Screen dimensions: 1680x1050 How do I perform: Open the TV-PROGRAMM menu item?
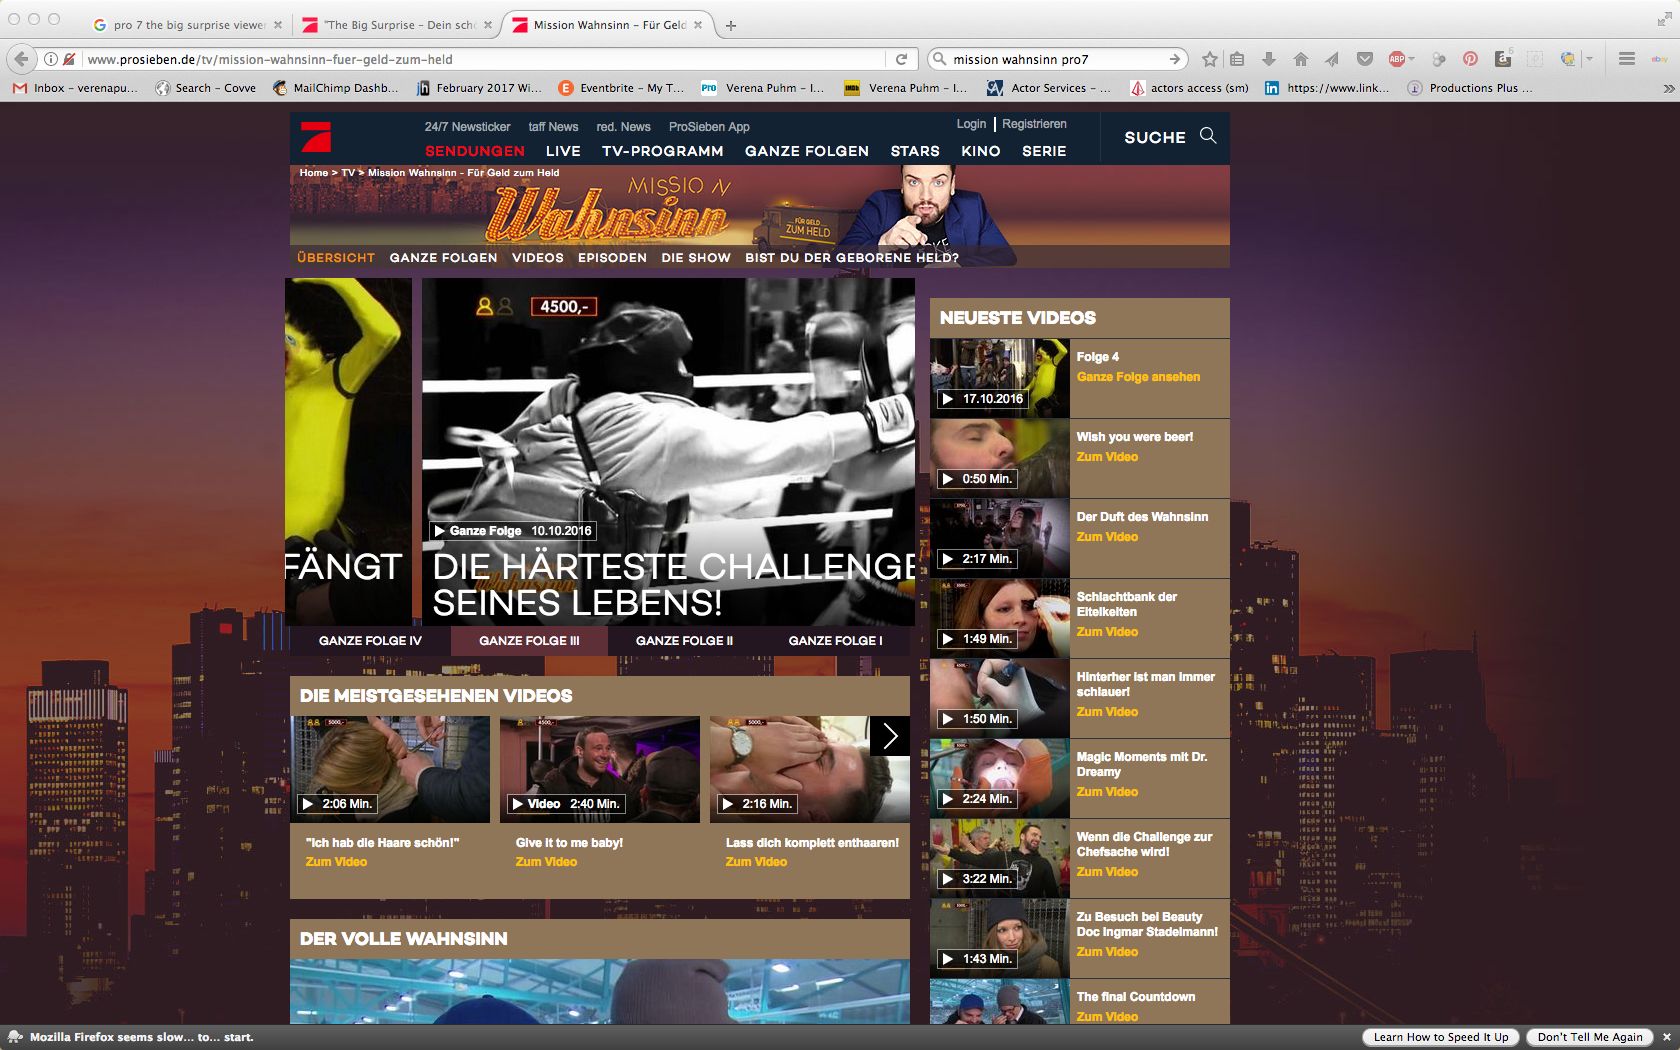coord(662,151)
